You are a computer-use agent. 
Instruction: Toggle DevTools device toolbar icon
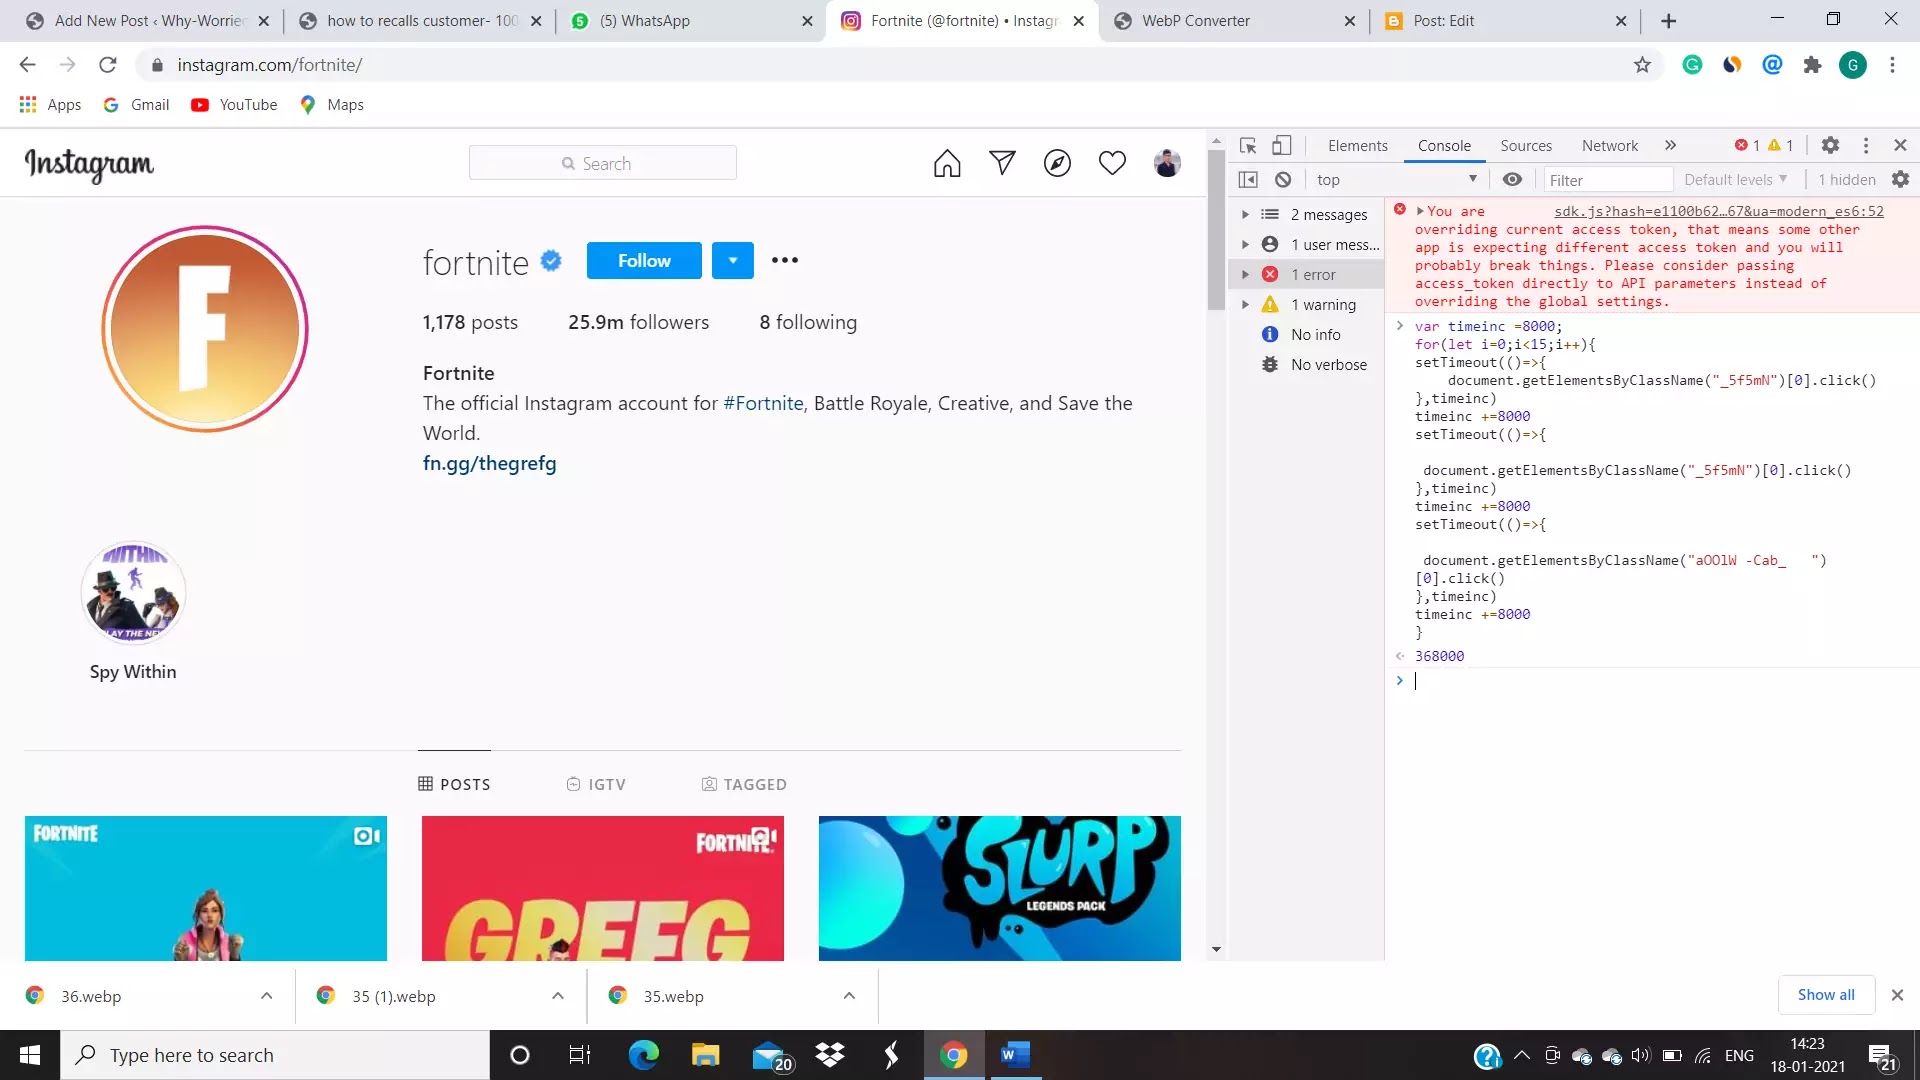(1281, 146)
